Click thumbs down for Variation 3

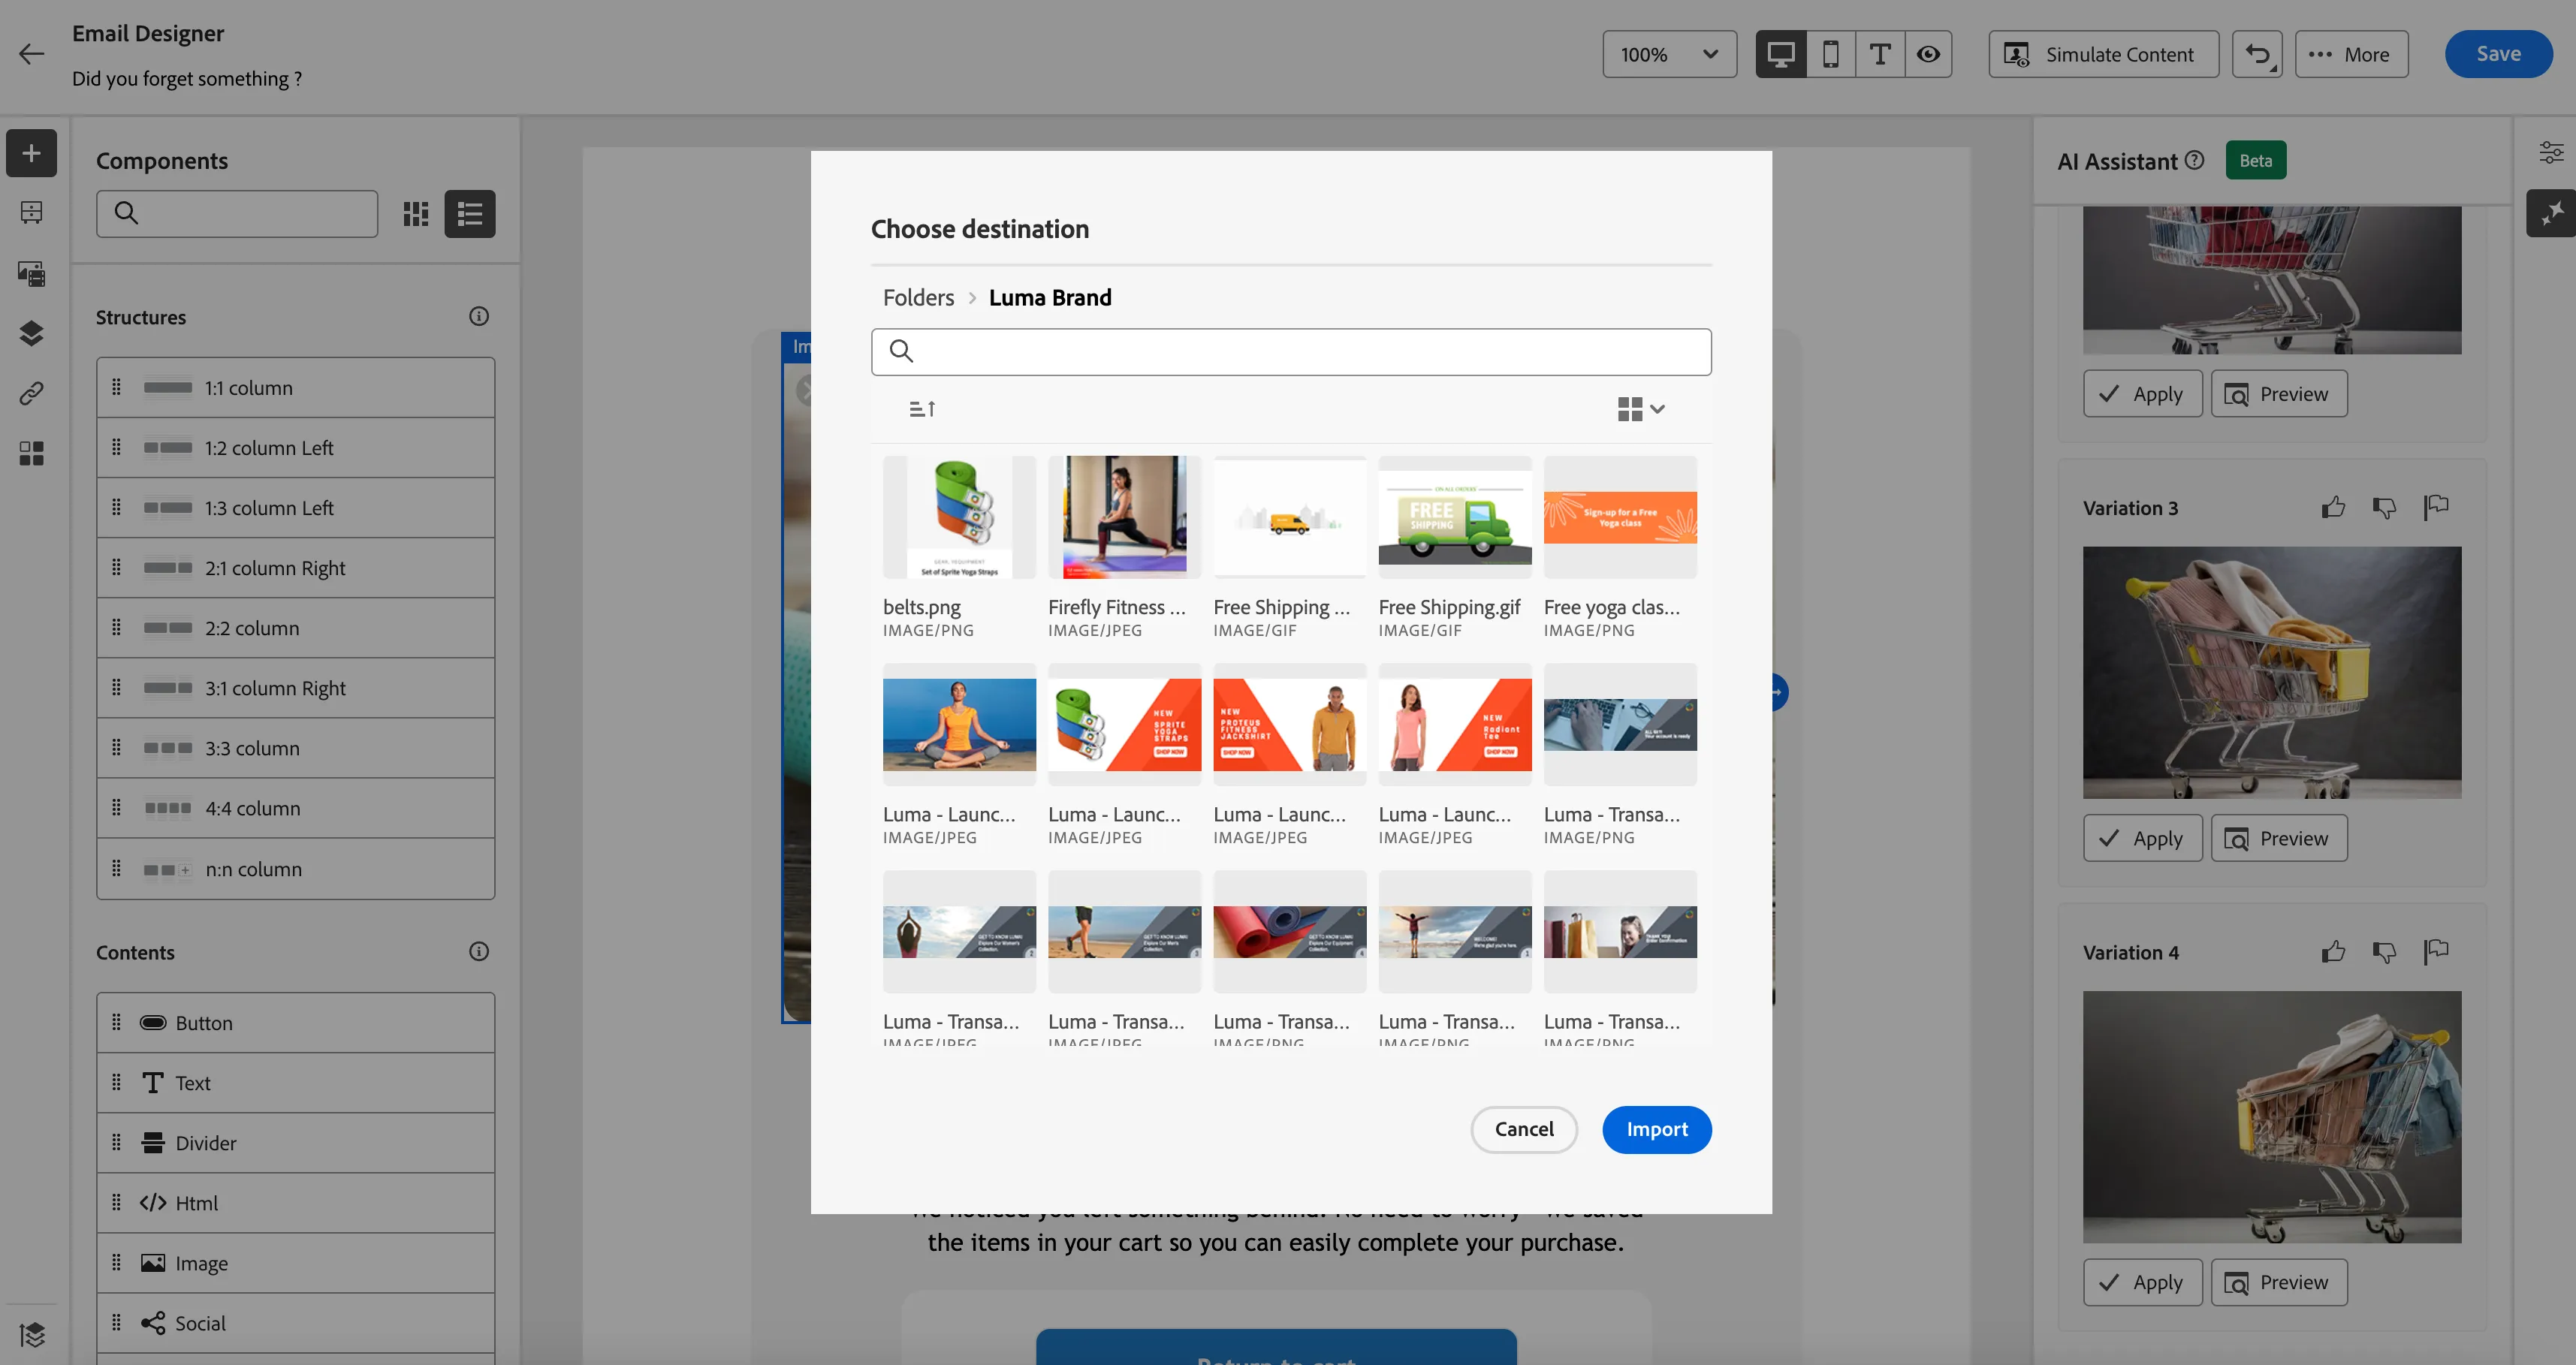coord(2385,508)
